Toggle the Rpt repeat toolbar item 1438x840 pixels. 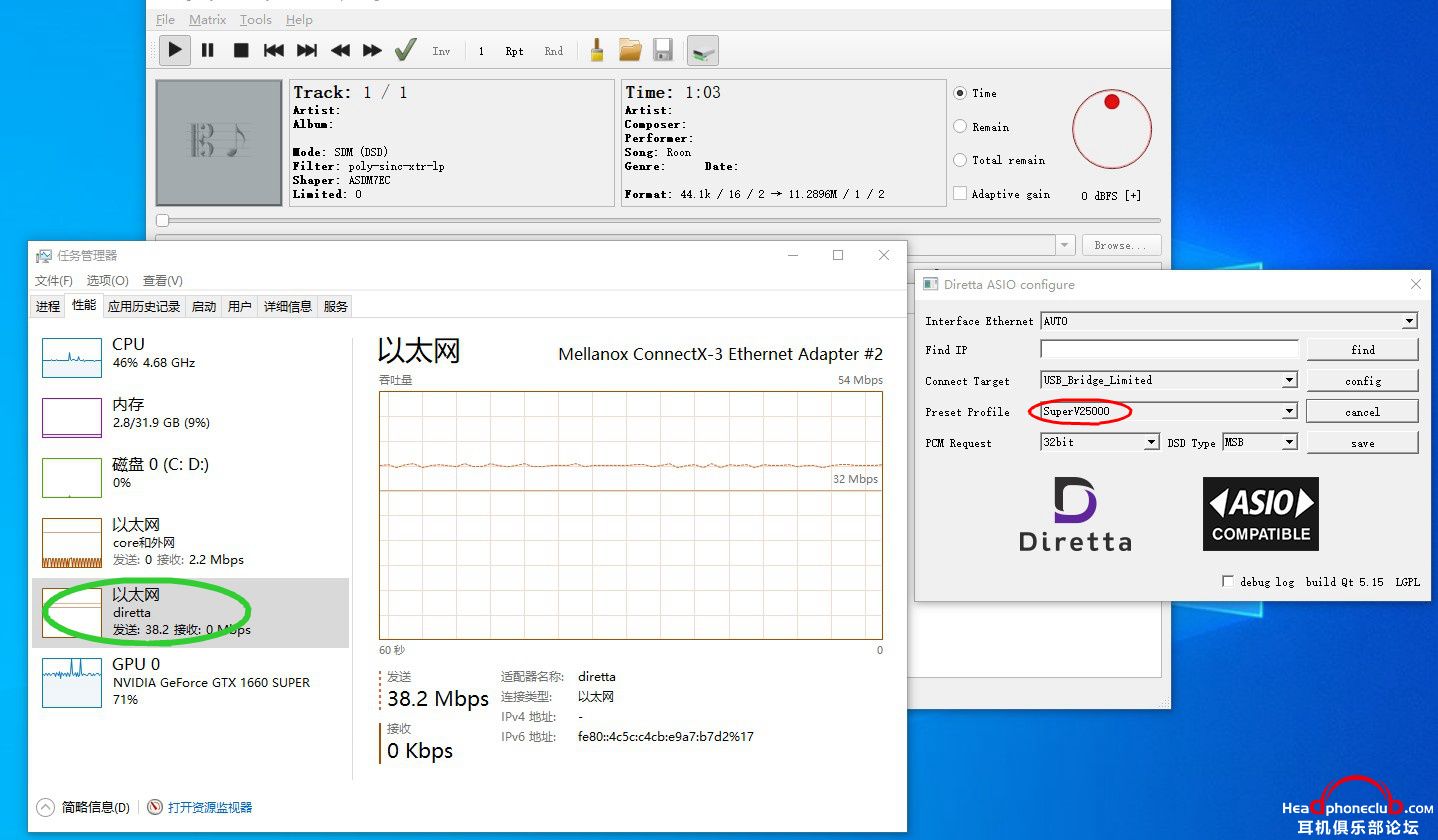tap(514, 51)
